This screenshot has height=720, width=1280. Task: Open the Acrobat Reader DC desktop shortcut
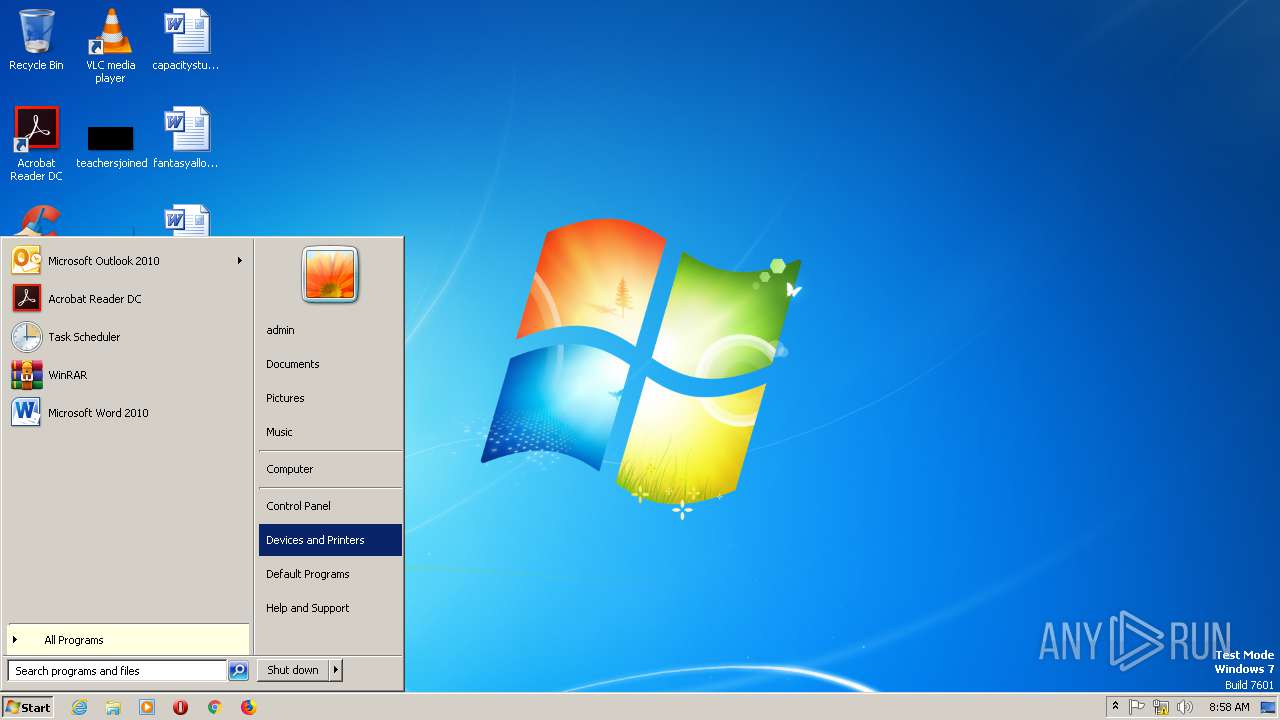click(36, 143)
